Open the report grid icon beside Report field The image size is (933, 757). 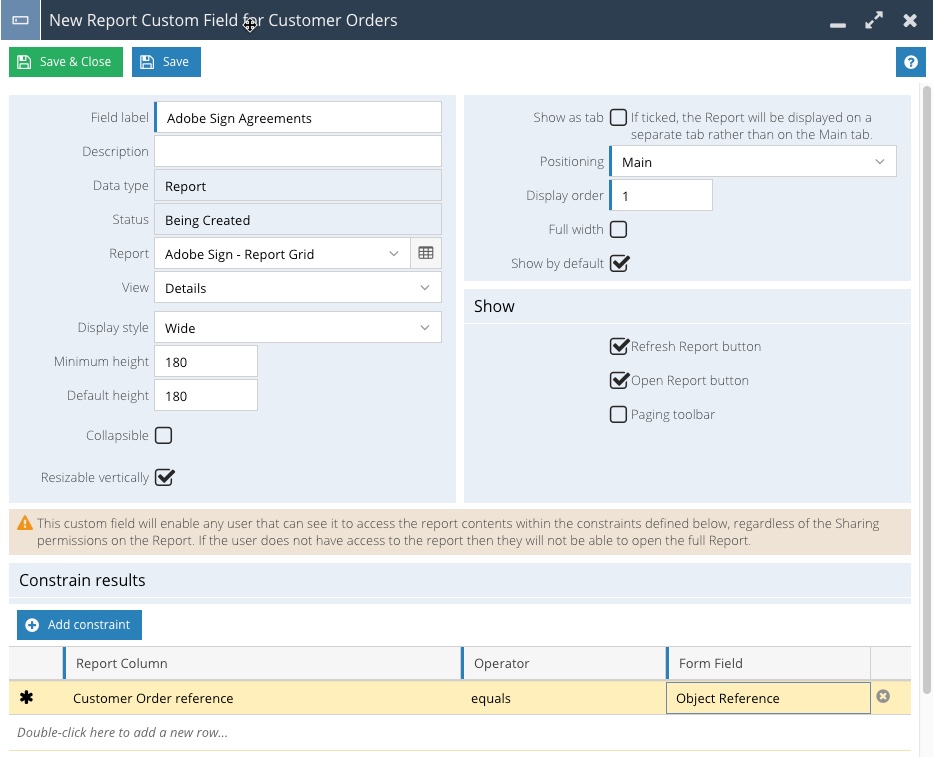coord(426,254)
